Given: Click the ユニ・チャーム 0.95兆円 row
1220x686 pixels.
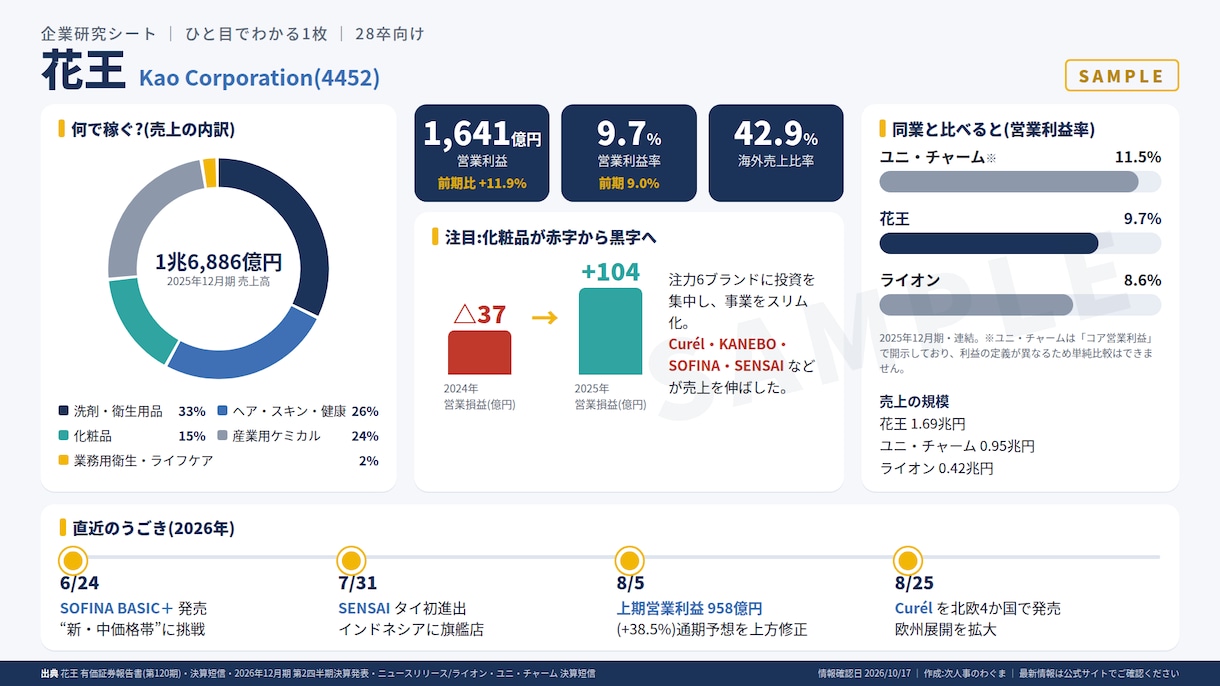Looking at the screenshot, I should [957, 446].
